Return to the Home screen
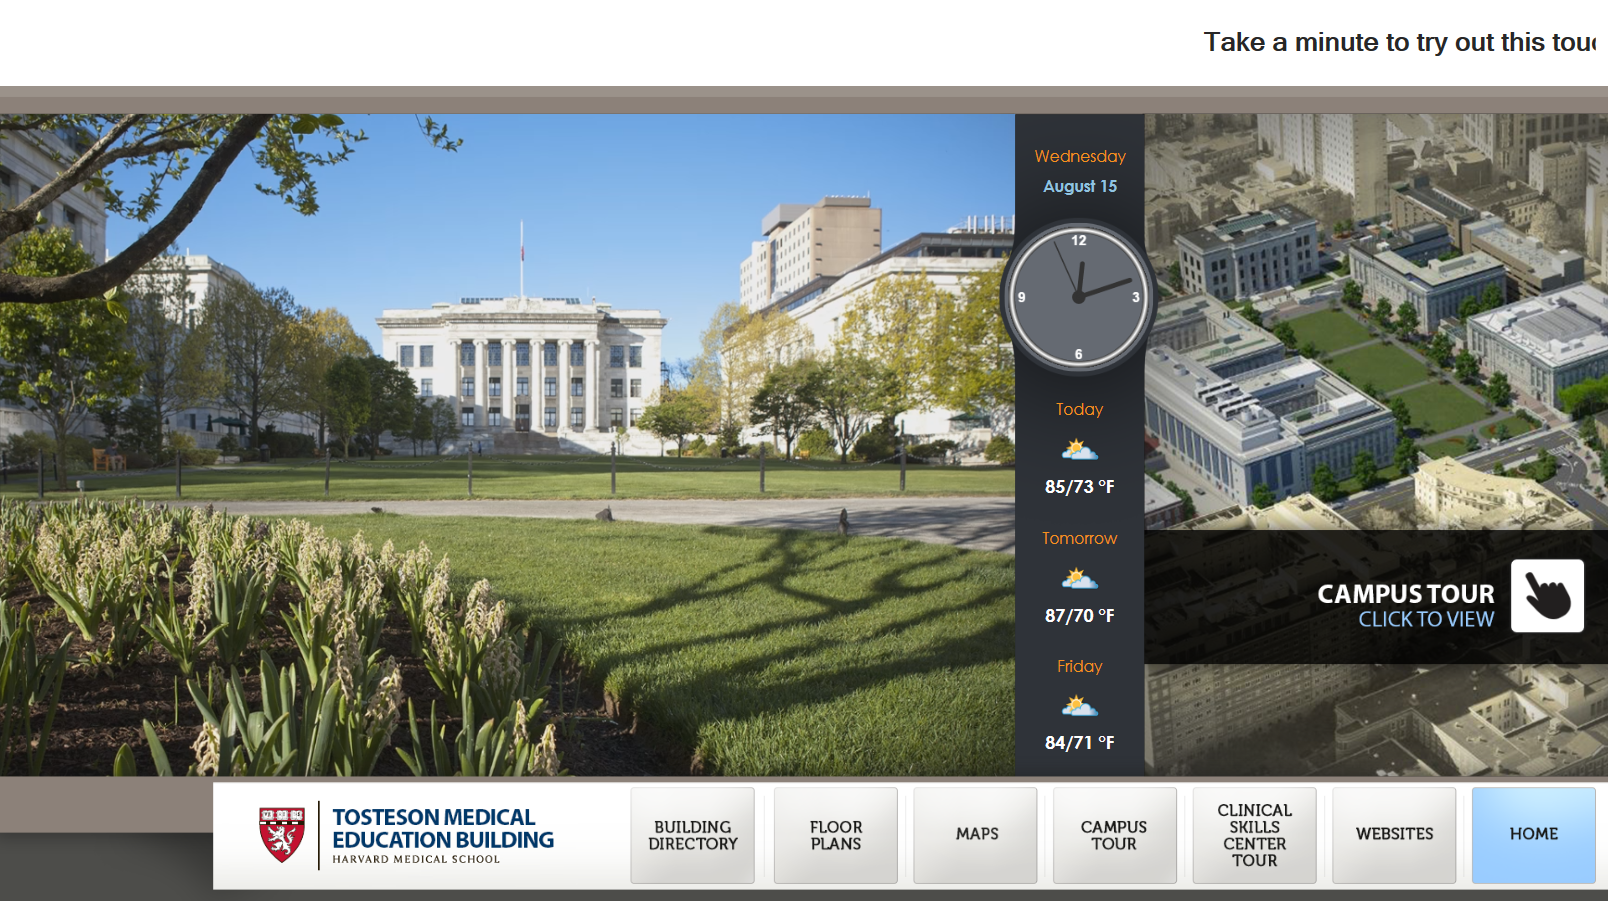 pos(1533,835)
